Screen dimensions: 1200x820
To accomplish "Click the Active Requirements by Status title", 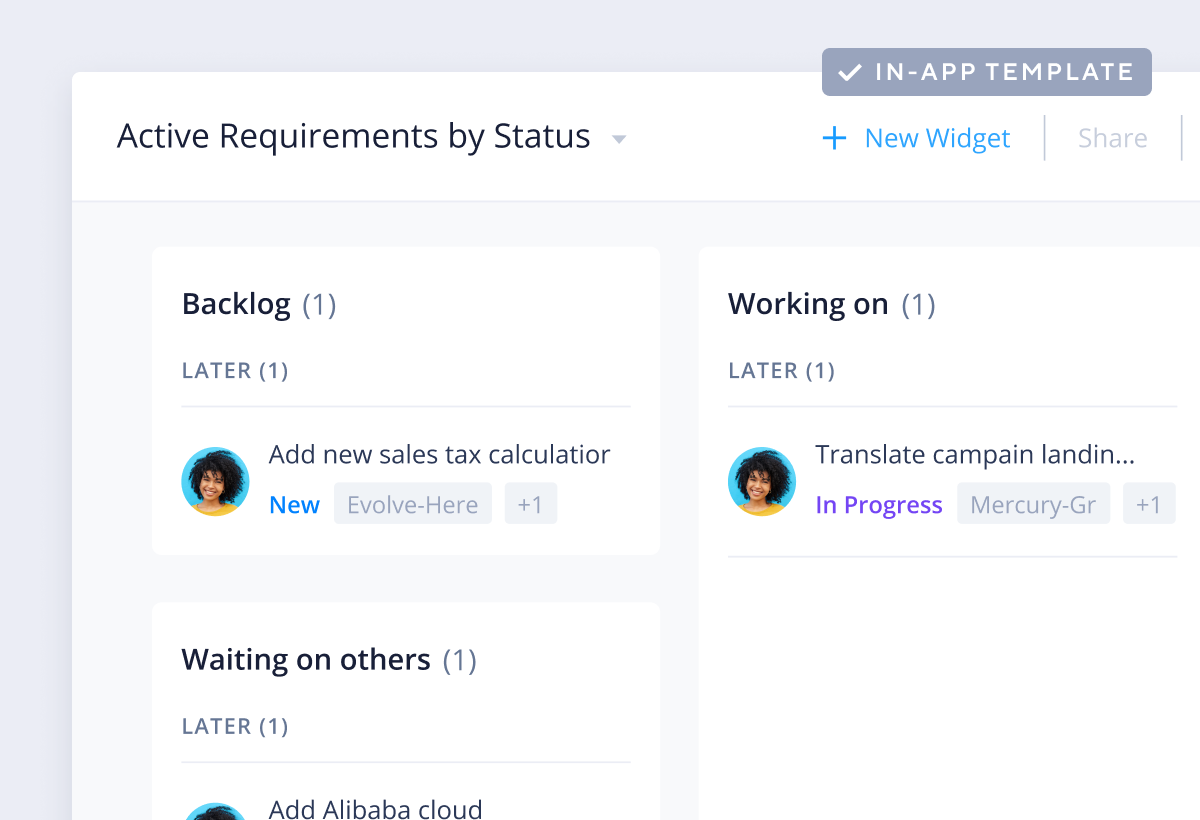I will point(354,137).
